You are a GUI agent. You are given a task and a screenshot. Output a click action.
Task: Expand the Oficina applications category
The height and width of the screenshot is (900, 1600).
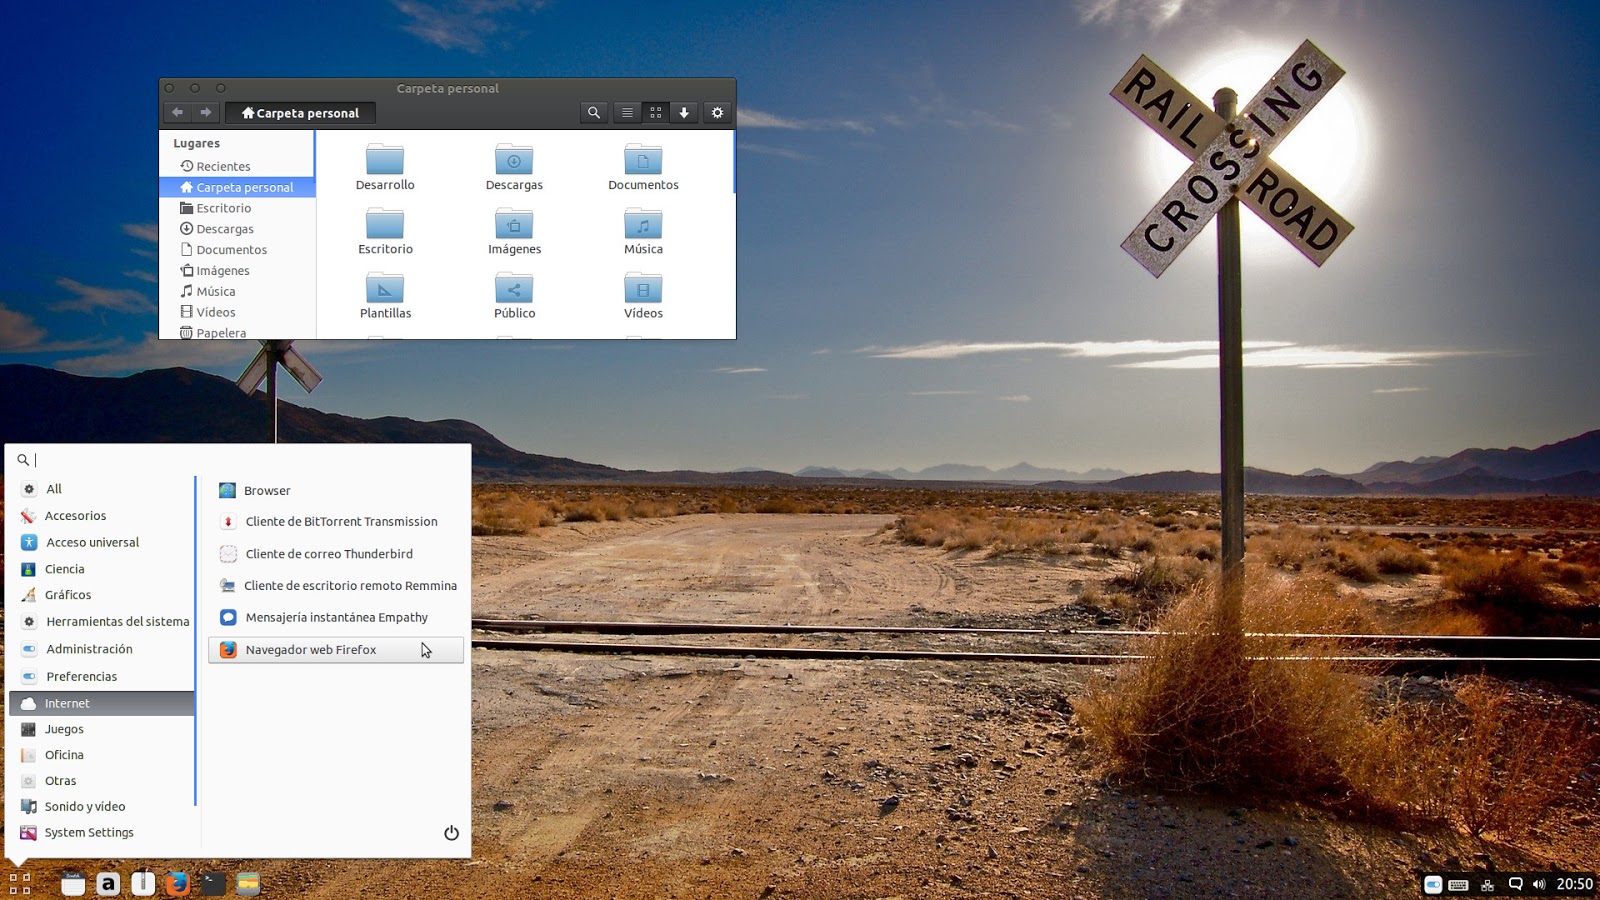point(63,754)
